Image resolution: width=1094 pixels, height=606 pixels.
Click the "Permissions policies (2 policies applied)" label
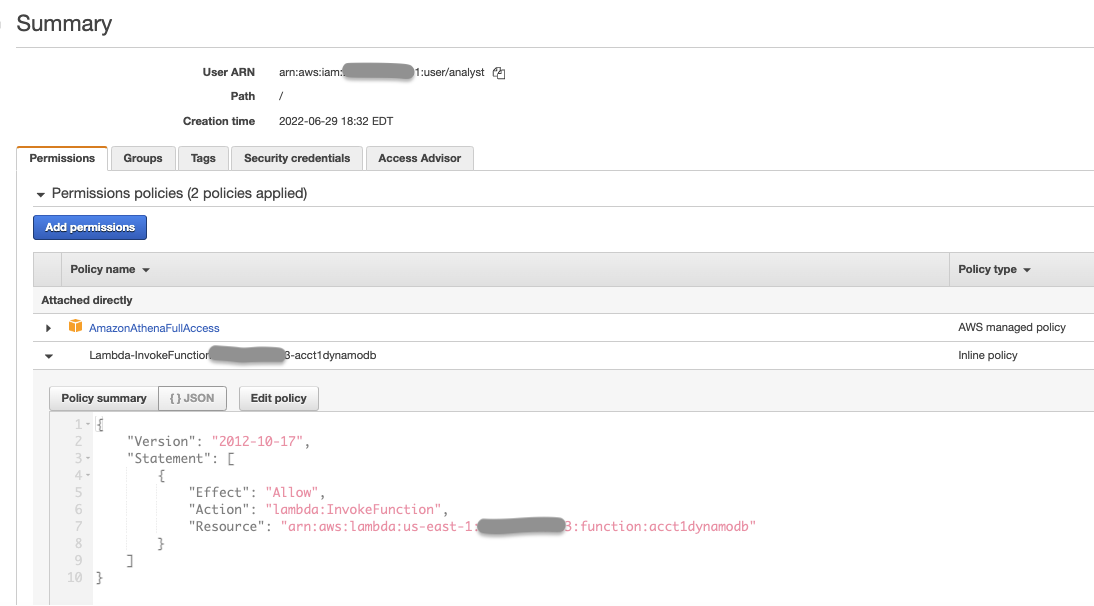179,193
